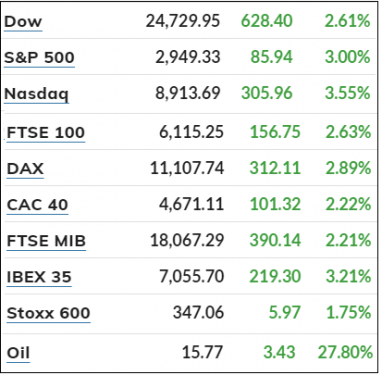The image size is (382, 375).
Task: Open the S&P 500 index link
Action: coord(39,58)
